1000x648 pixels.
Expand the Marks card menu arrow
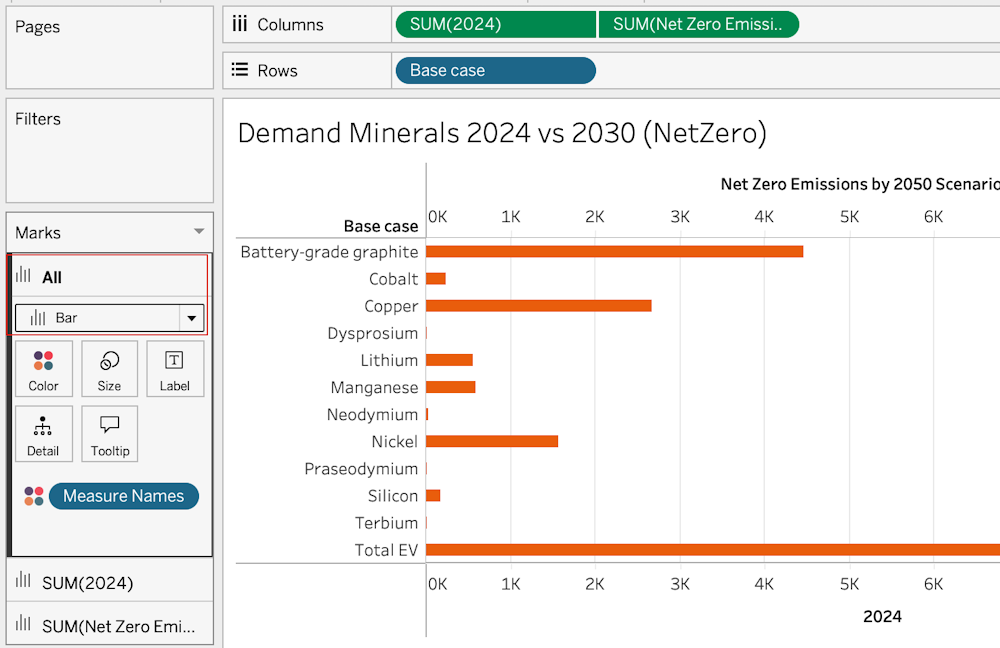pyautogui.click(x=199, y=232)
